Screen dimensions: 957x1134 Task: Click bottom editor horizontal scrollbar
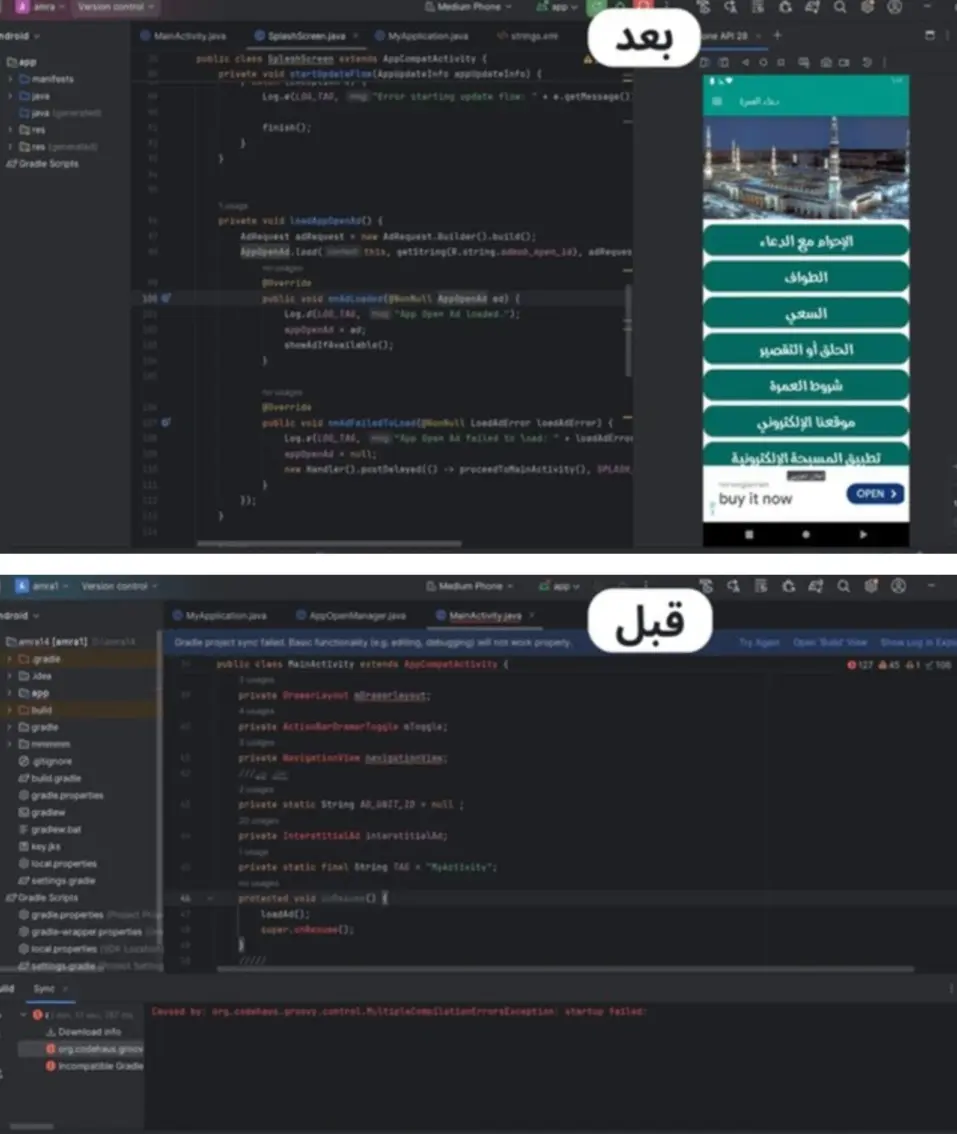coord(566,968)
